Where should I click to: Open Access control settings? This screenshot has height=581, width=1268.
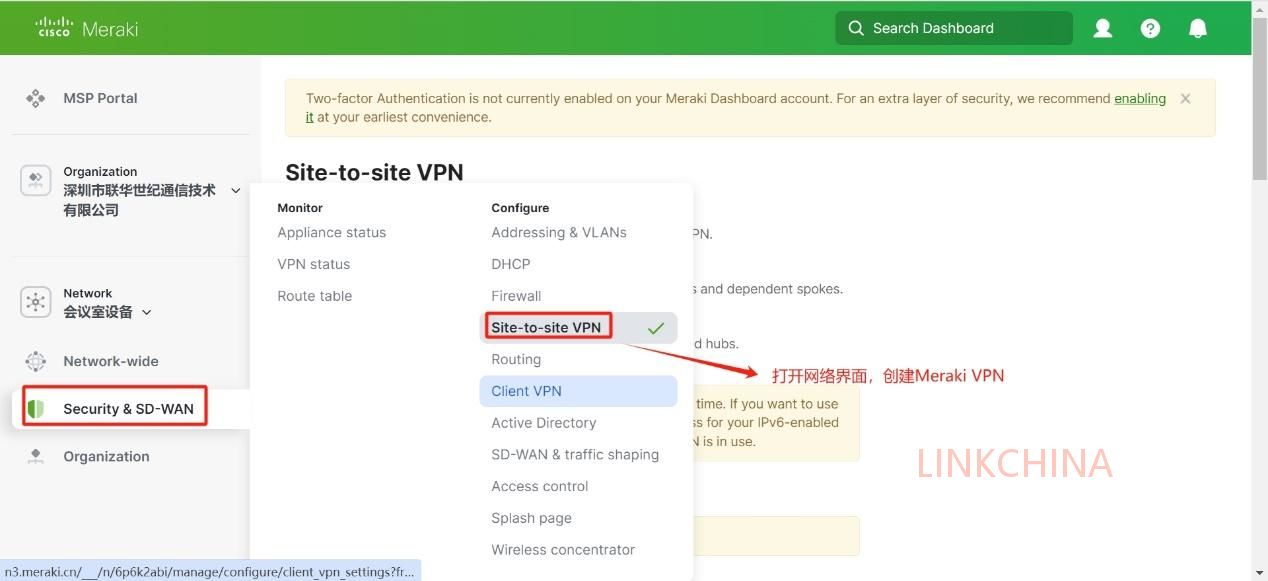click(540, 486)
